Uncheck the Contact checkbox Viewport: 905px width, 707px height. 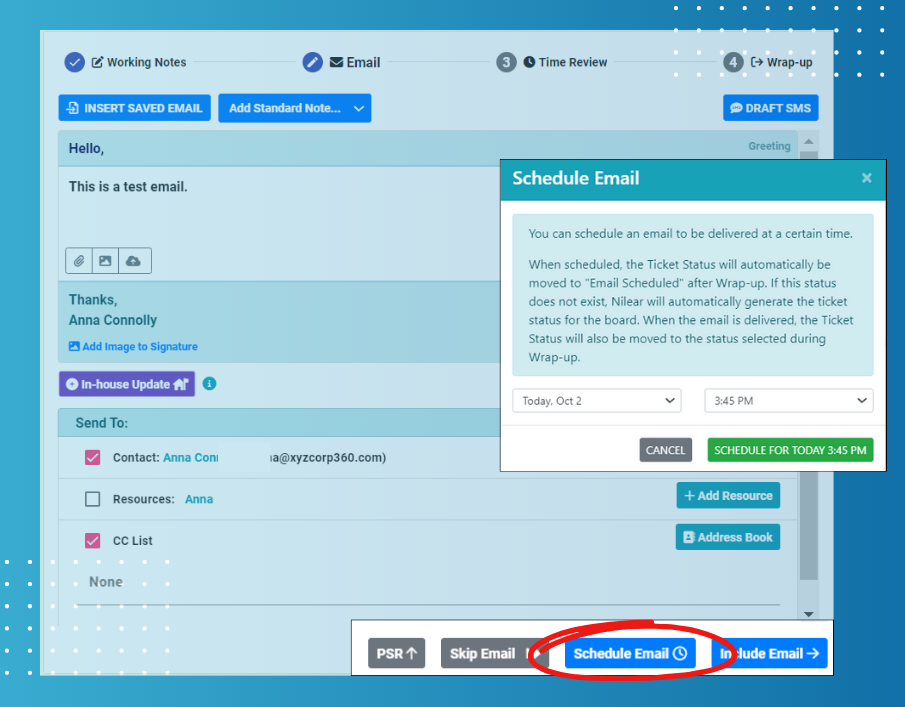click(x=93, y=458)
